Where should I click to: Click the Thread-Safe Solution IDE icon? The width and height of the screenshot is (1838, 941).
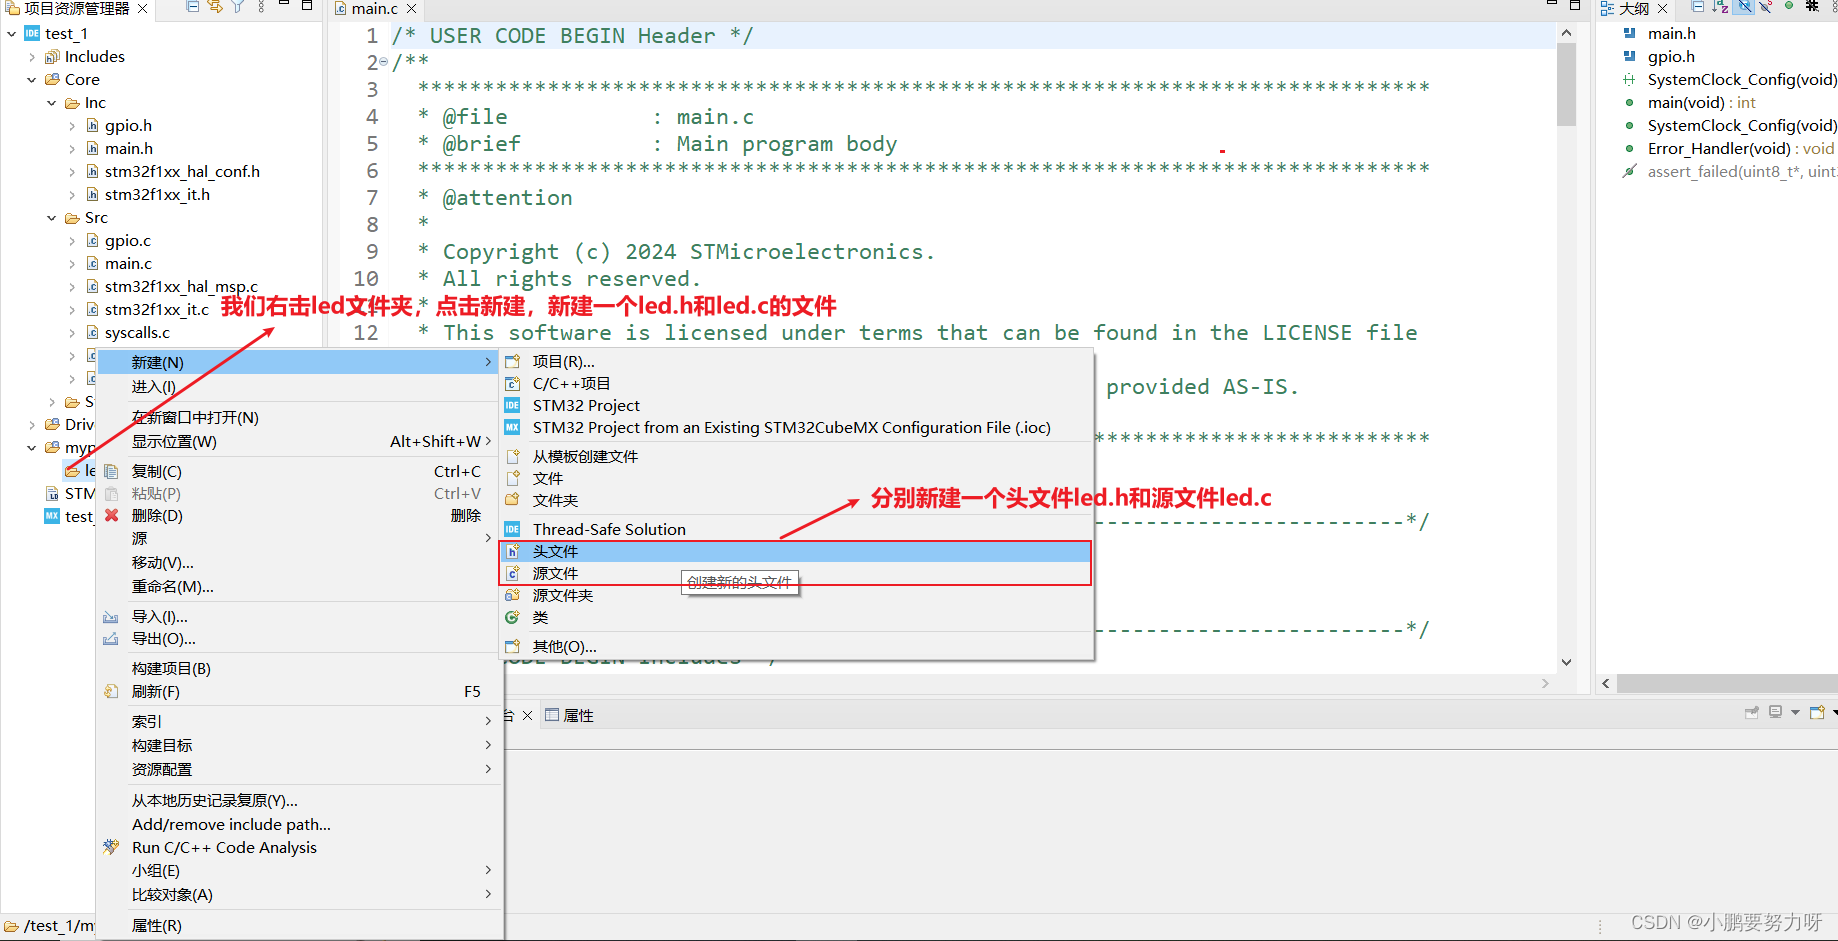point(512,529)
